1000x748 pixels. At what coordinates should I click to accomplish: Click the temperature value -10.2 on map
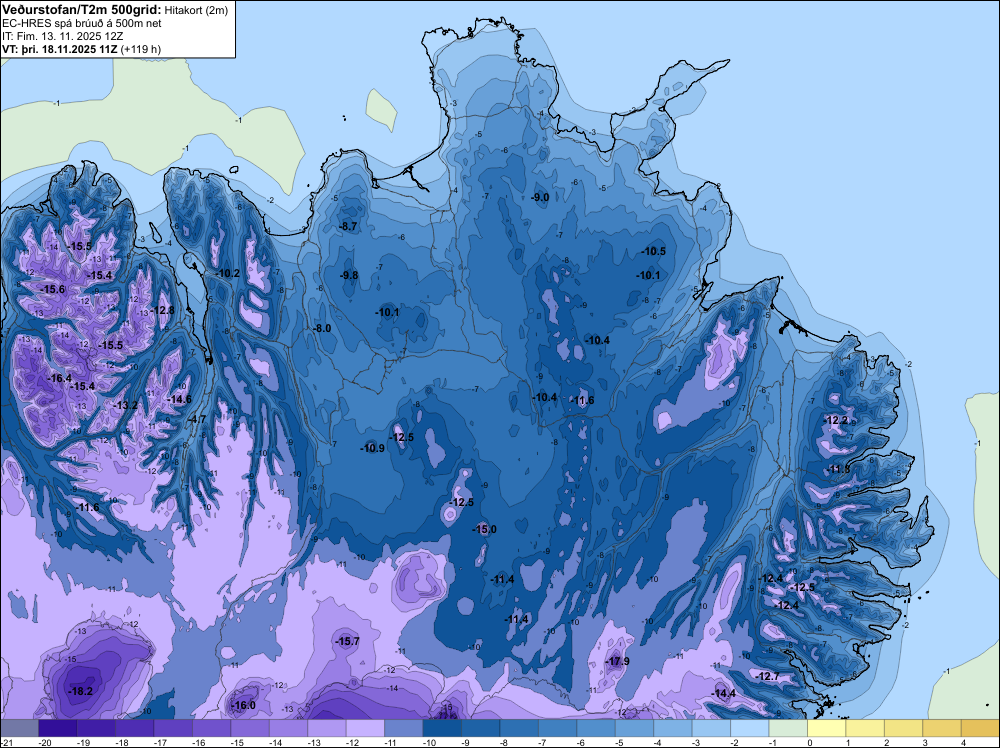pos(227,273)
